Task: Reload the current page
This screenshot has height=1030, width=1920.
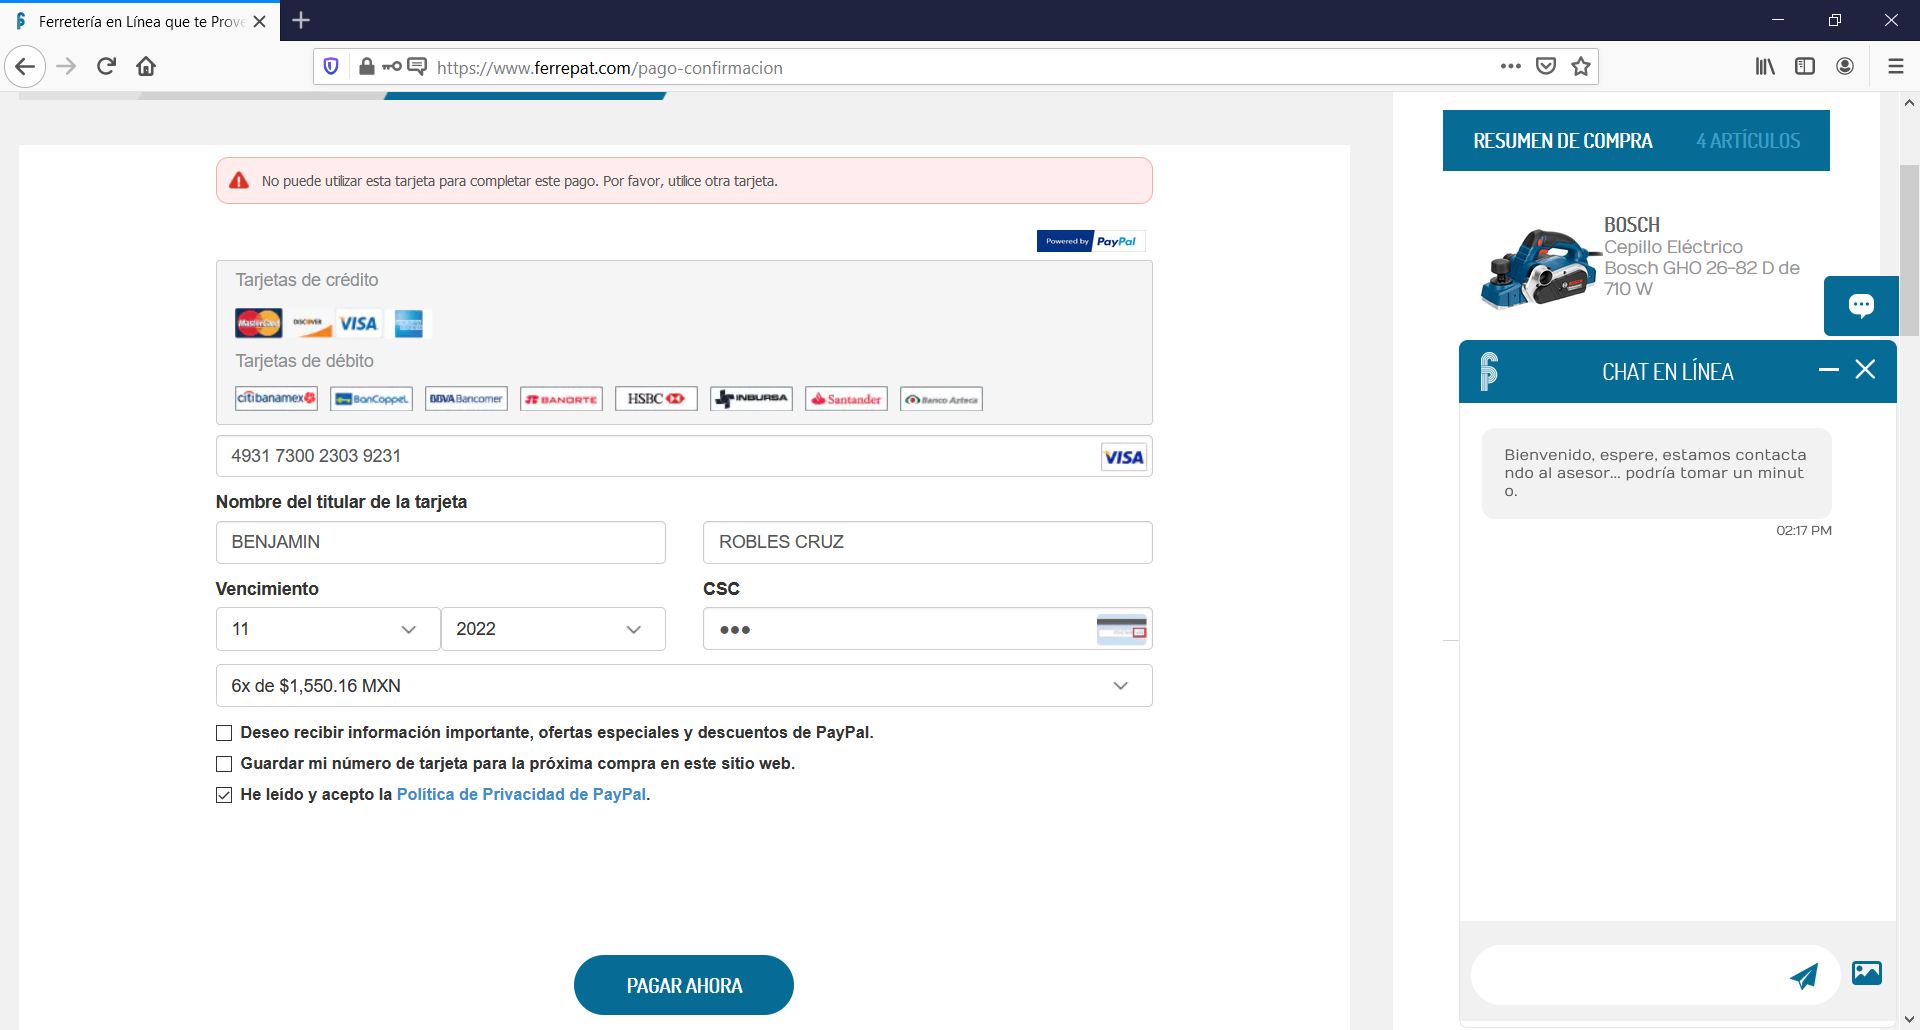Action: coord(106,67)
